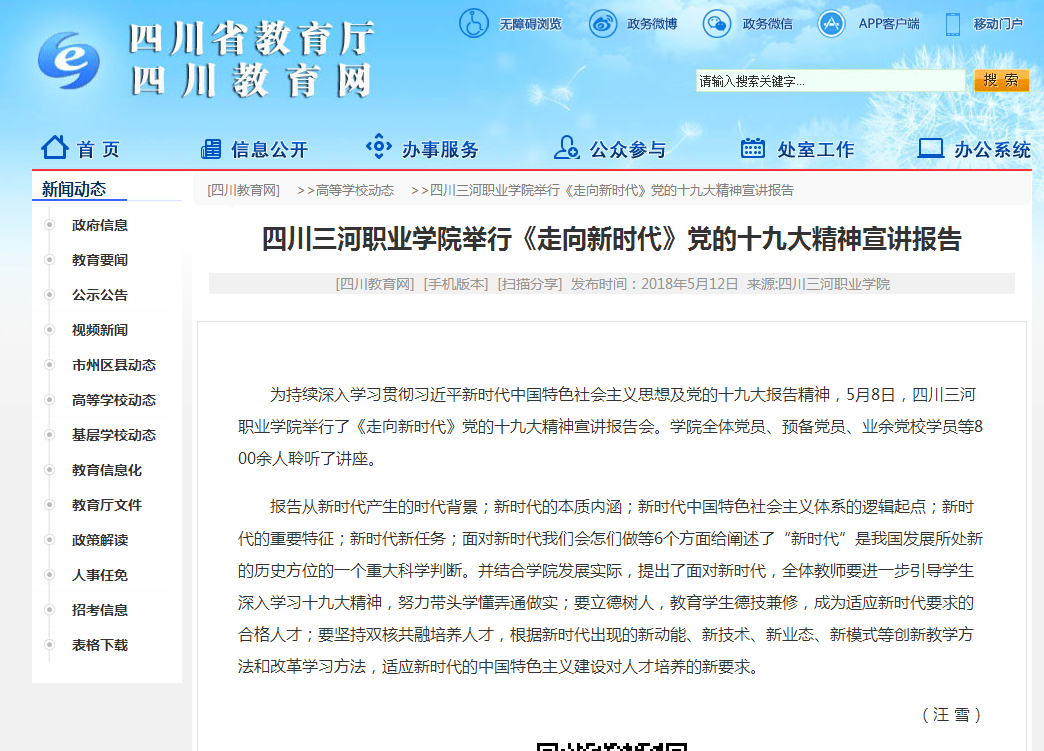1044x751 pixels.
Task: Open the 信息公开 menu
Action: coord(255,150)
